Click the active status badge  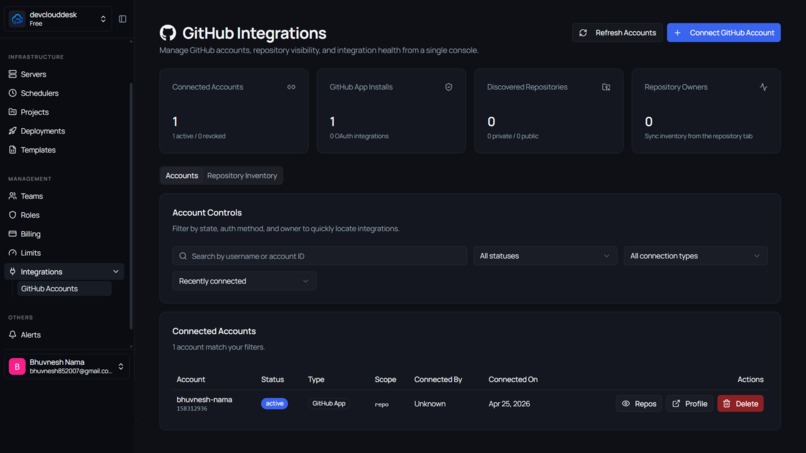[274, 404]
